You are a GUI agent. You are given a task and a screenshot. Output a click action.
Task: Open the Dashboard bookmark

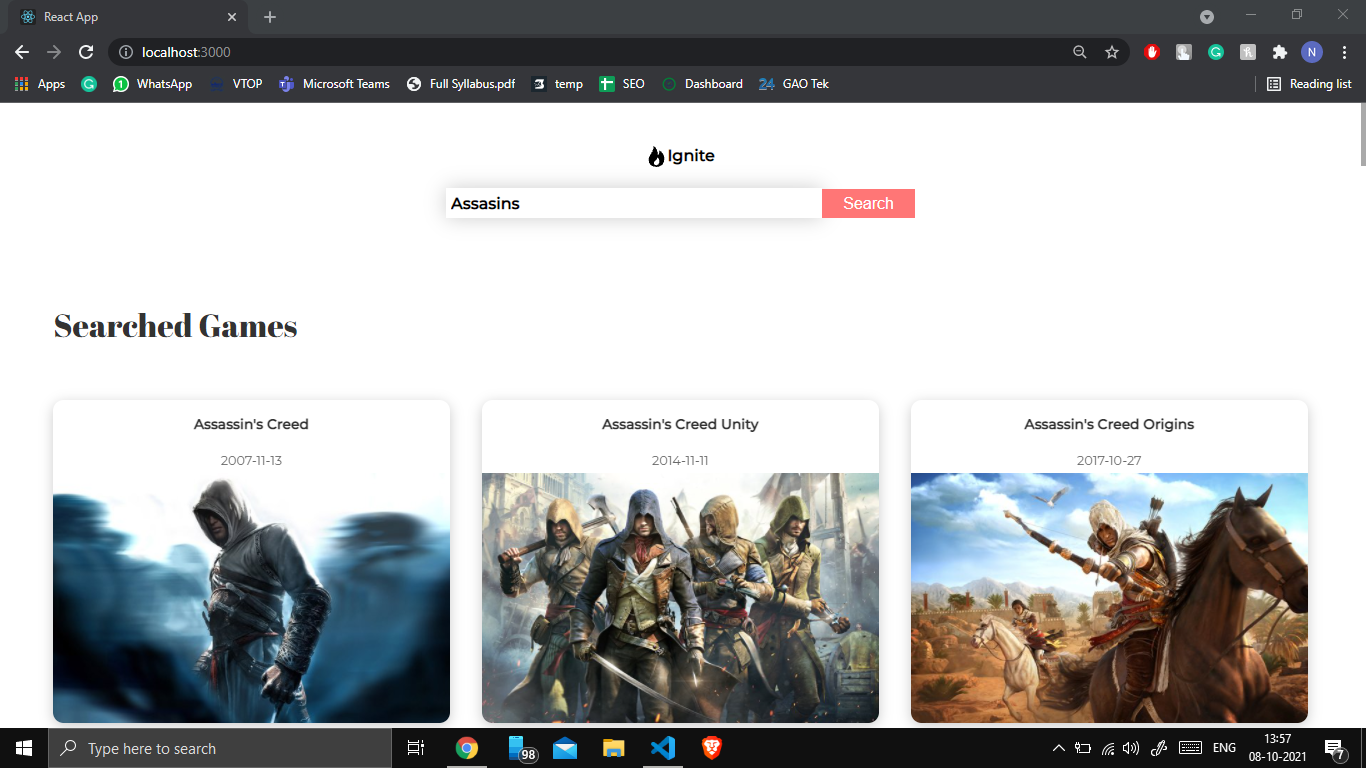point(702,84)
